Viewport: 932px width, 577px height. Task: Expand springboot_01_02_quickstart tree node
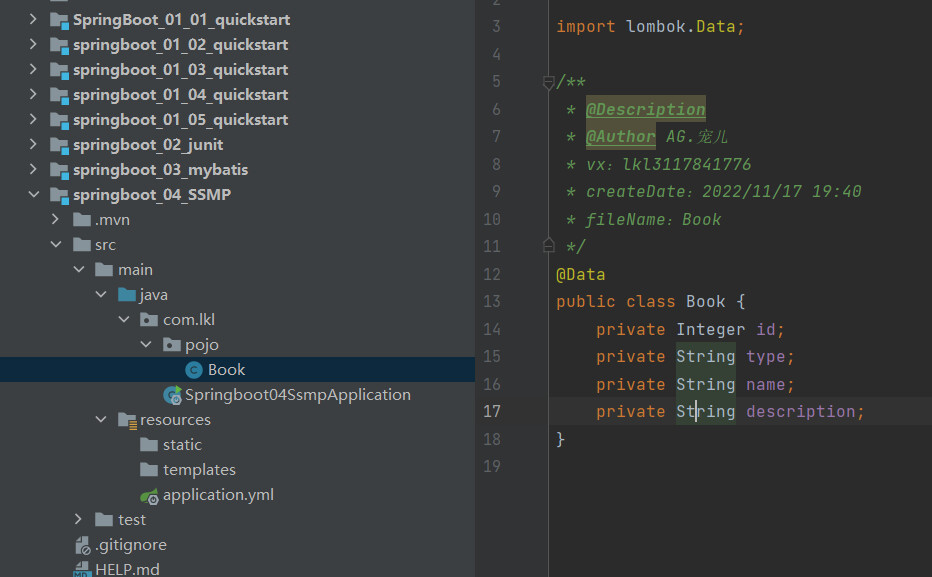coord(33,45)
